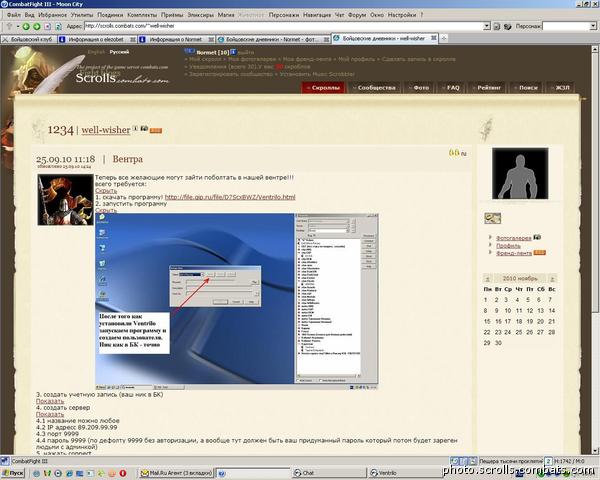Screen dimensions: 600x480
Task: Collapse step one with first Скрыть link
Action: [106, 190]
